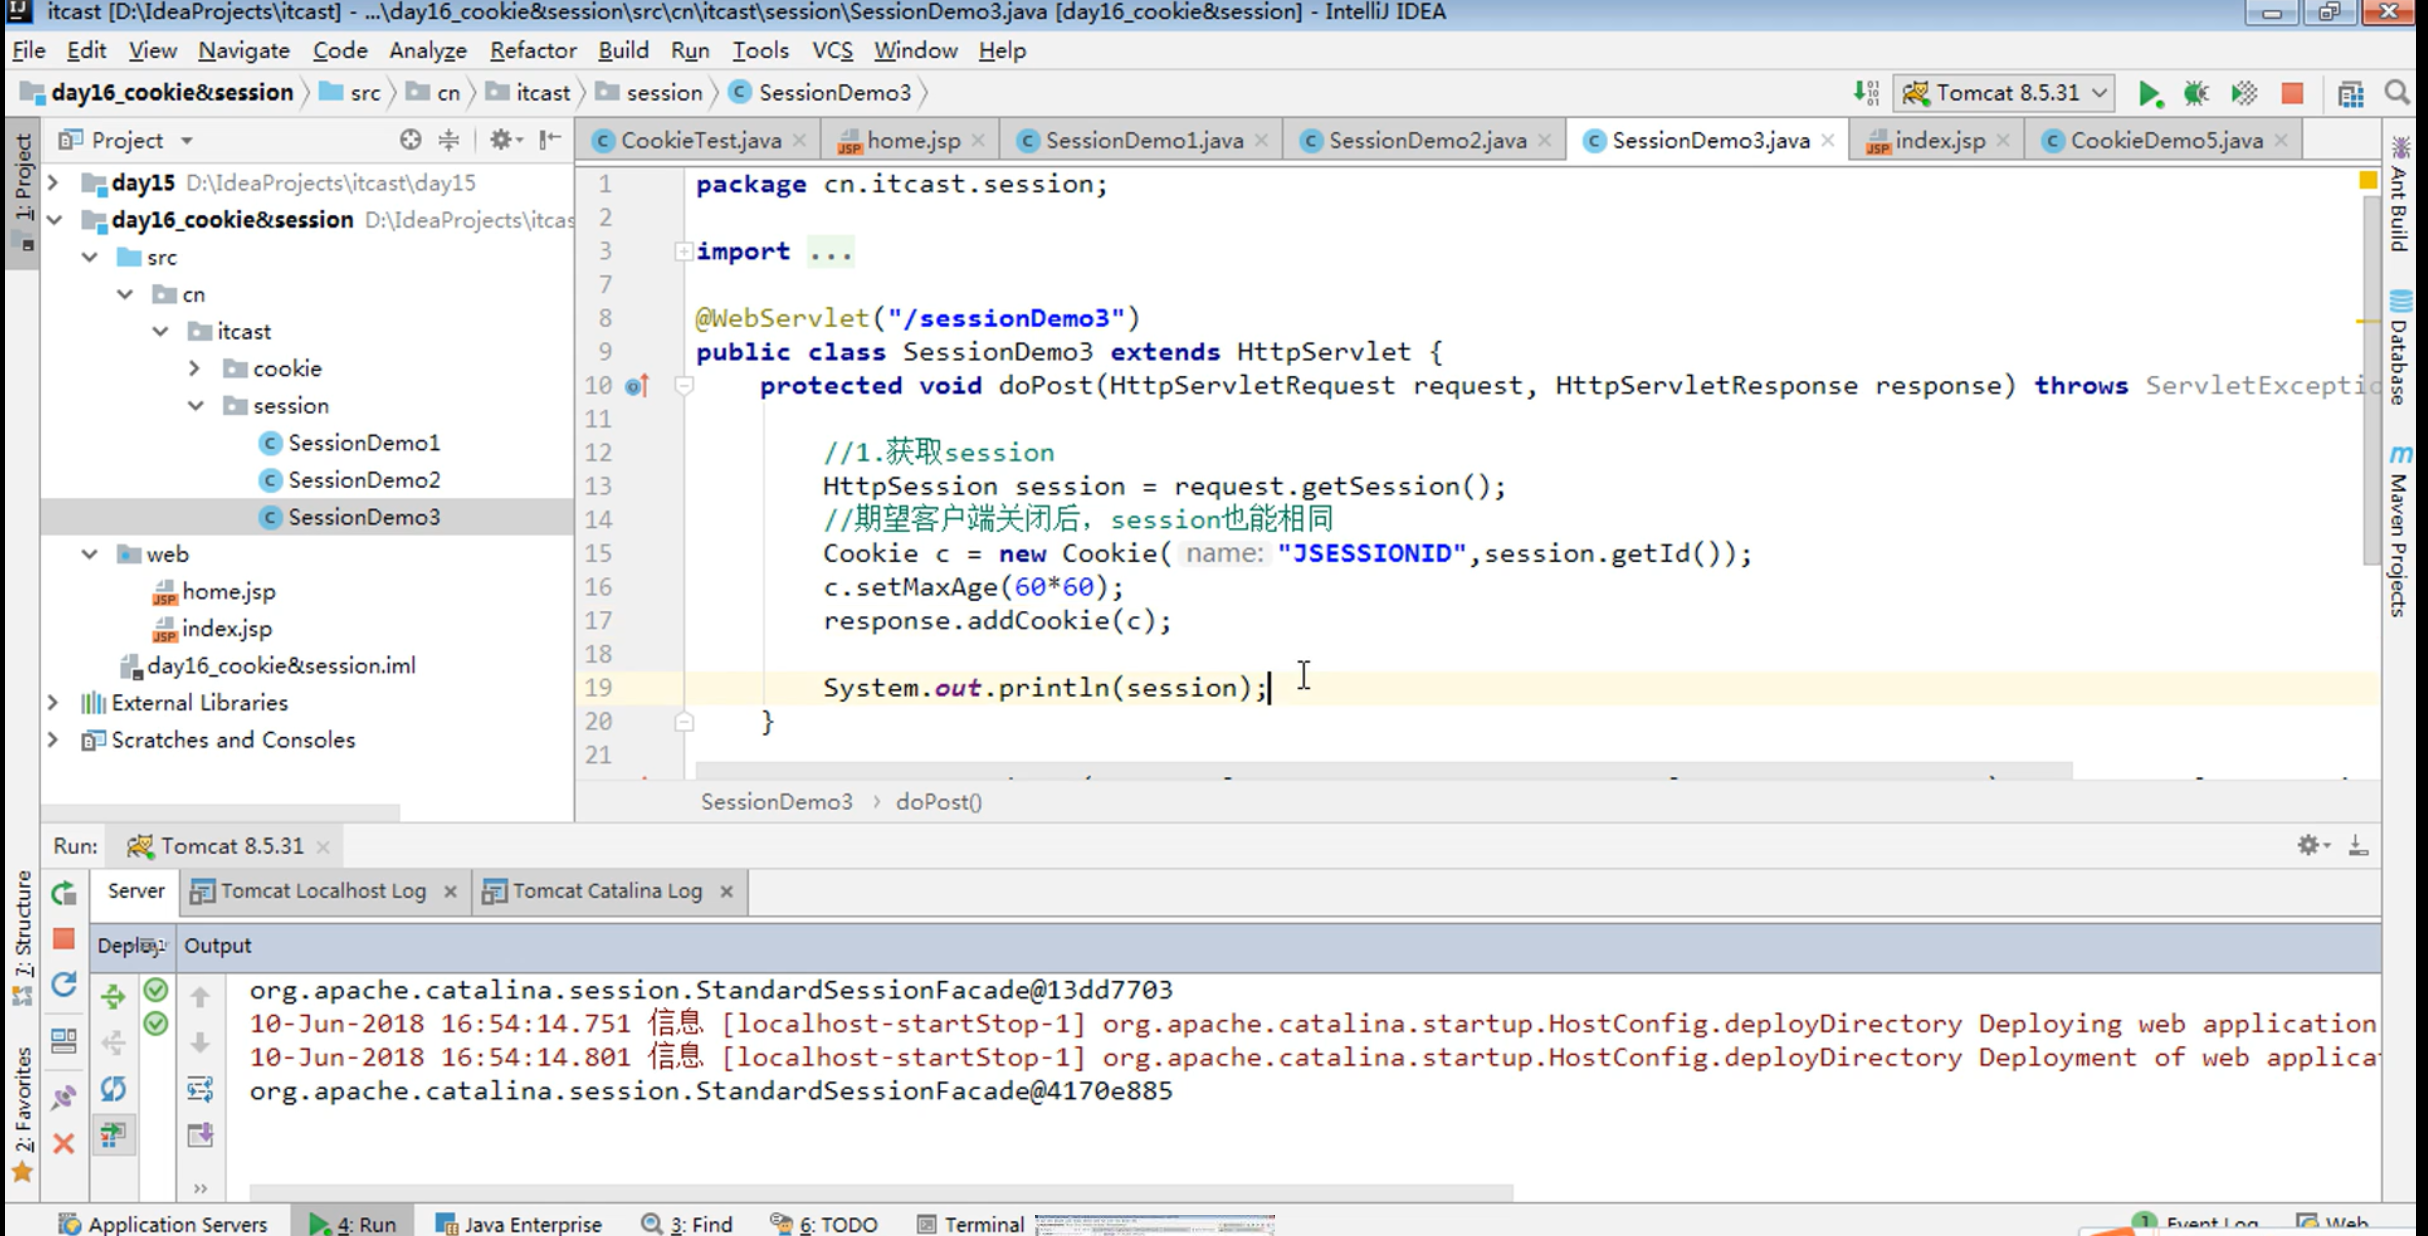The height and width of the screenshot is (1236, 2428).
Task: Toggle the import statement code fold
Action: point(683,252)
